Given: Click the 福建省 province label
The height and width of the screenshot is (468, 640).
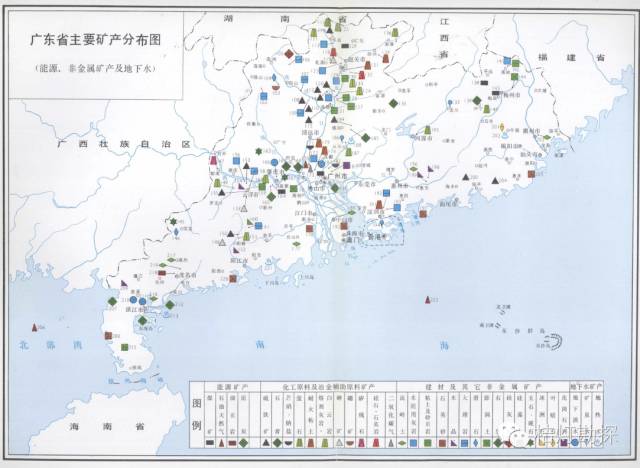Looking at the screenshot, I should 571,58.
